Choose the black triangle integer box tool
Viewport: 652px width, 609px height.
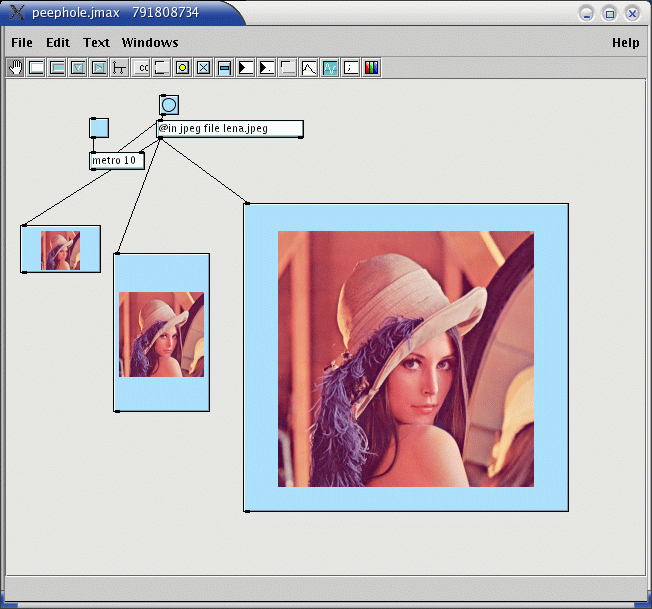pos(246,67)
